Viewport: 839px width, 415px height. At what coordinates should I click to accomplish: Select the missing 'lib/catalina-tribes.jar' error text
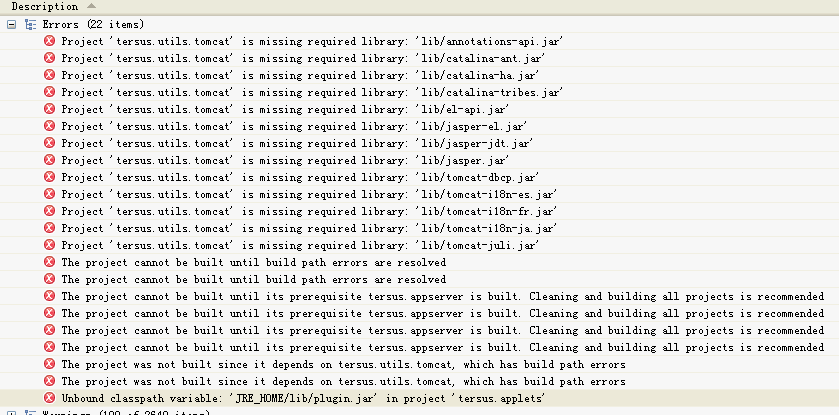coord(312,92)
